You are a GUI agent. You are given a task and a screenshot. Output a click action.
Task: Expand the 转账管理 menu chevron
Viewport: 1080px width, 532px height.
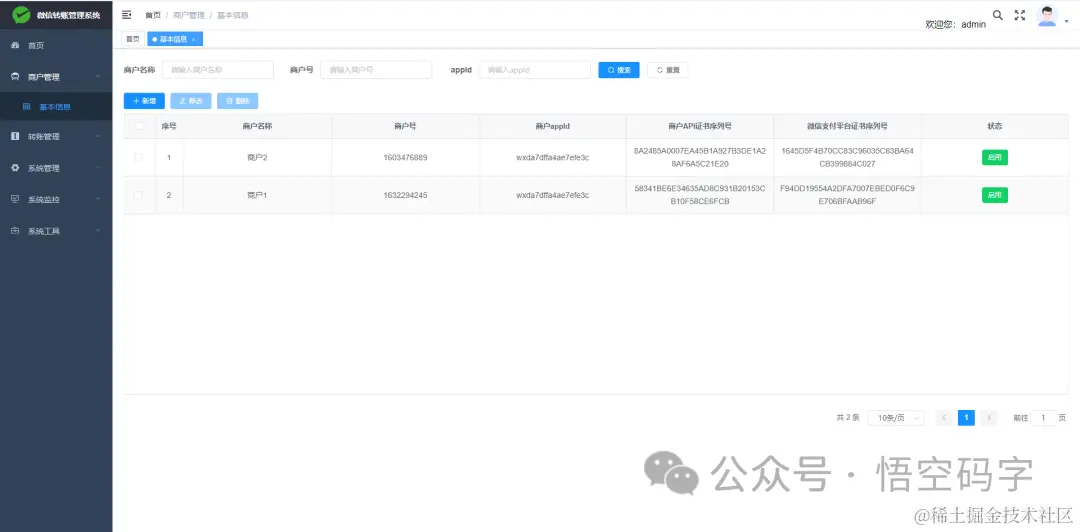click(x=98, y=136)
